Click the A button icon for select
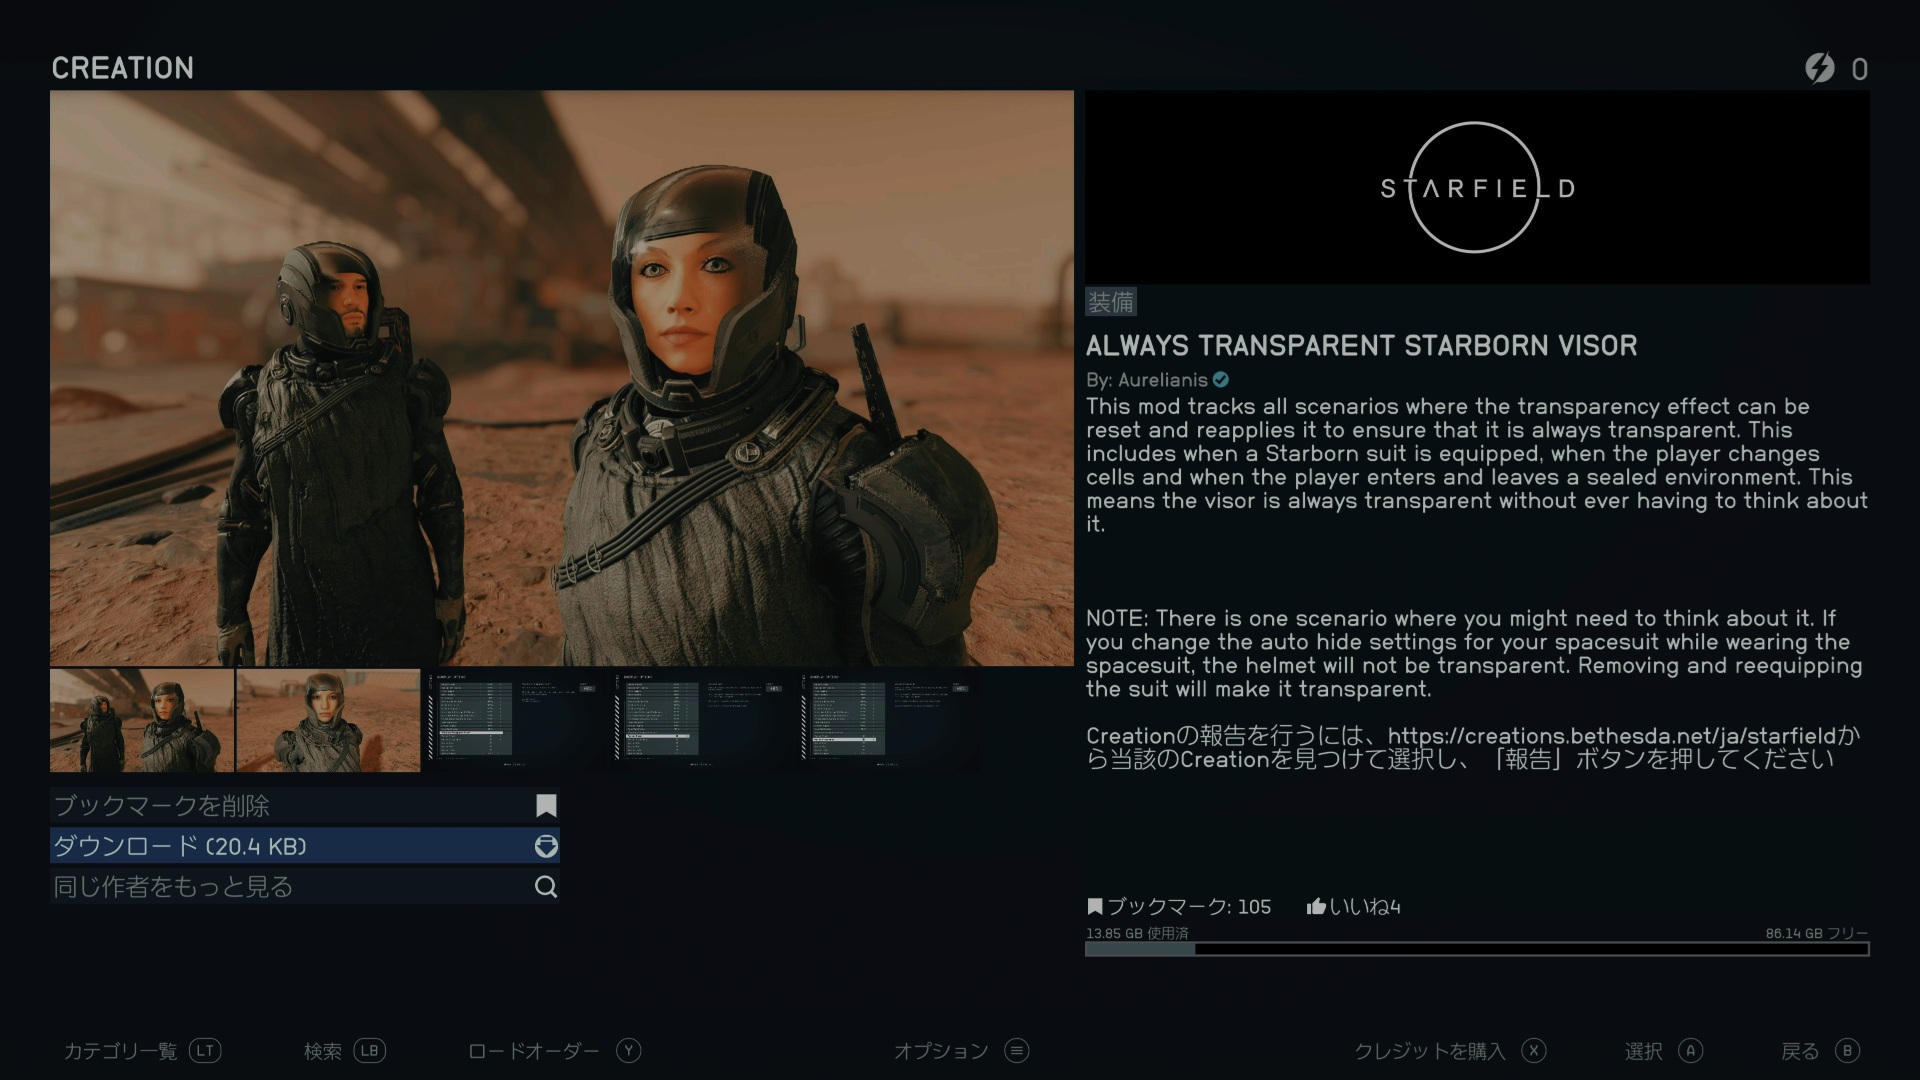The width and height of the screenshot is (1920, 1080). [x=1691, y=1050]
